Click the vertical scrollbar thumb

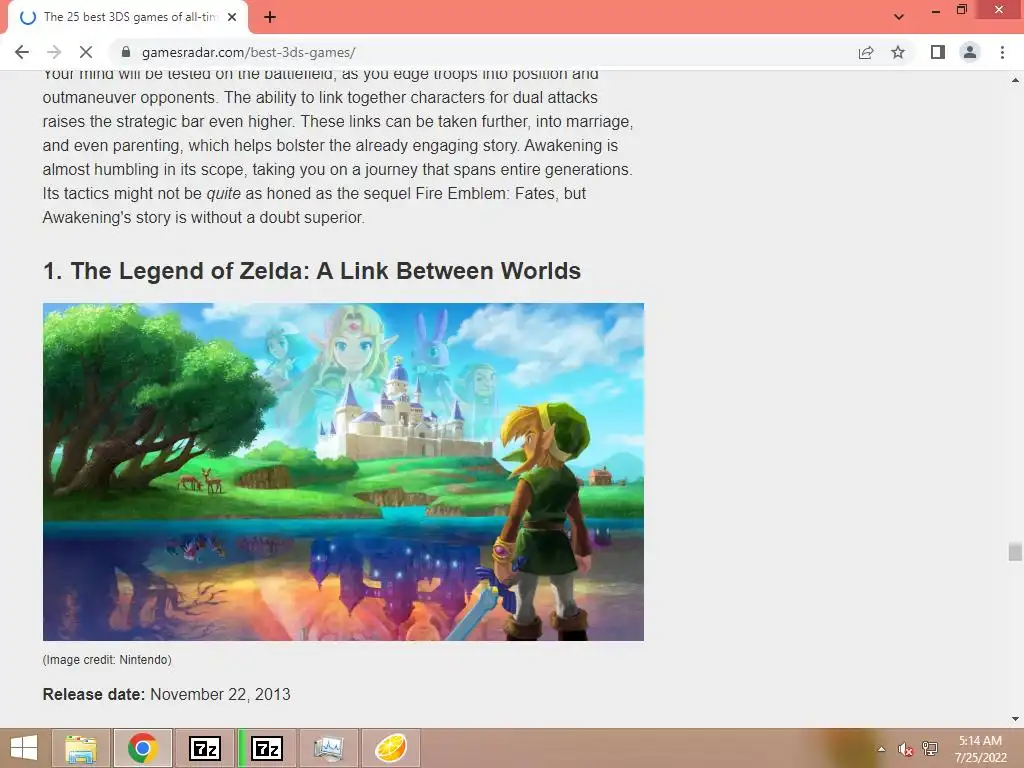(1015, 551)
